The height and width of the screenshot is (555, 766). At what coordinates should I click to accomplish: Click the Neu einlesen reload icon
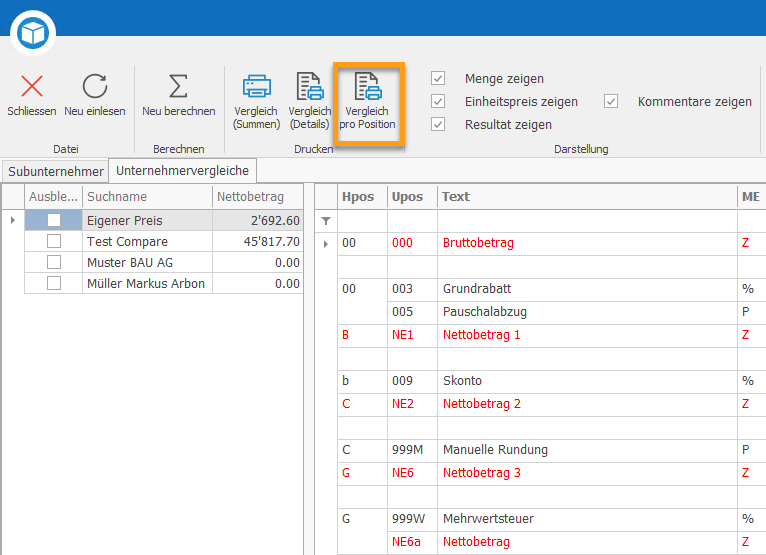tap(95, 86)
